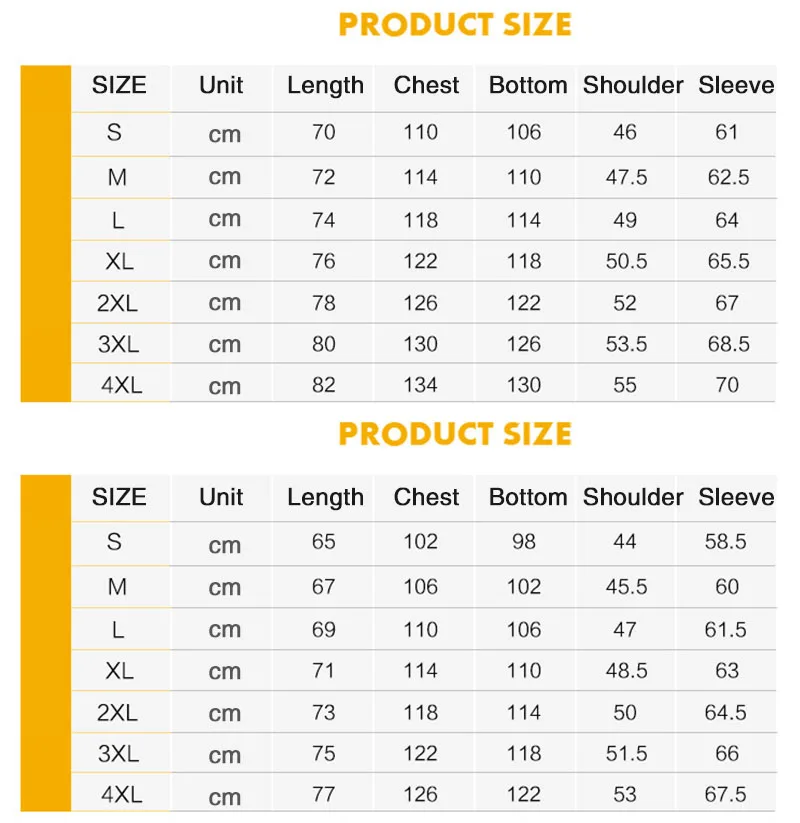Click the Chest header in bottom table
The image size is (800, 823).
pyautogui.click(x=426, y=497)
